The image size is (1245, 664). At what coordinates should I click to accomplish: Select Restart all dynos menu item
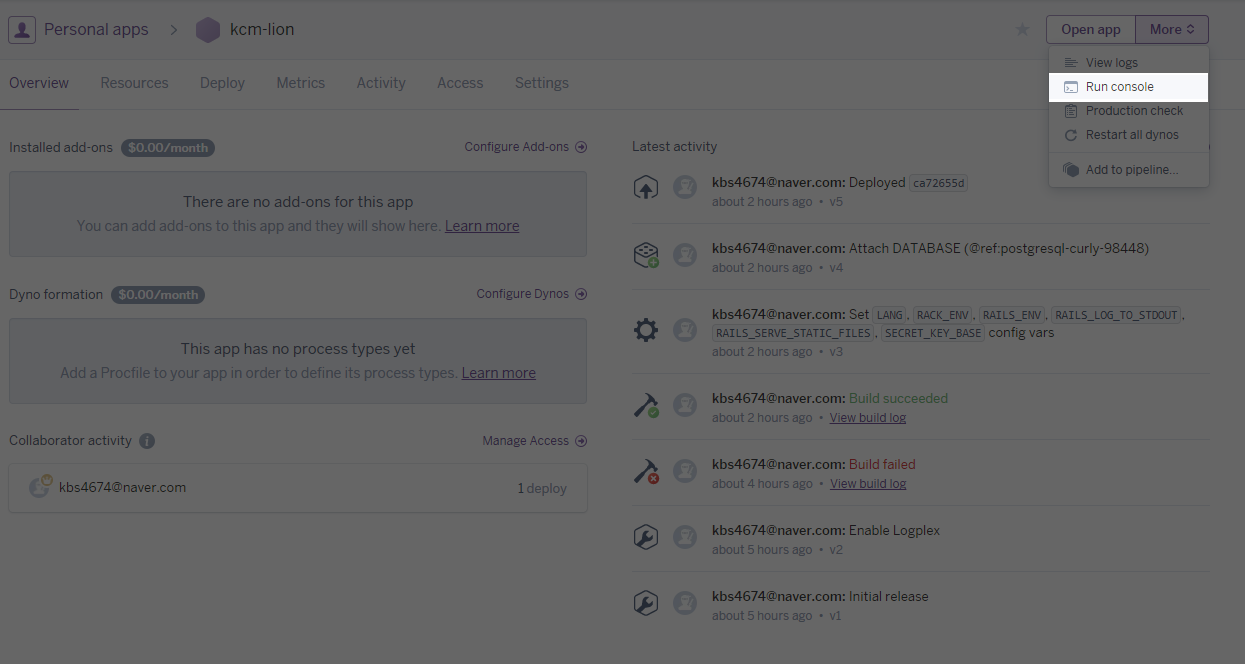point(1129,135)
